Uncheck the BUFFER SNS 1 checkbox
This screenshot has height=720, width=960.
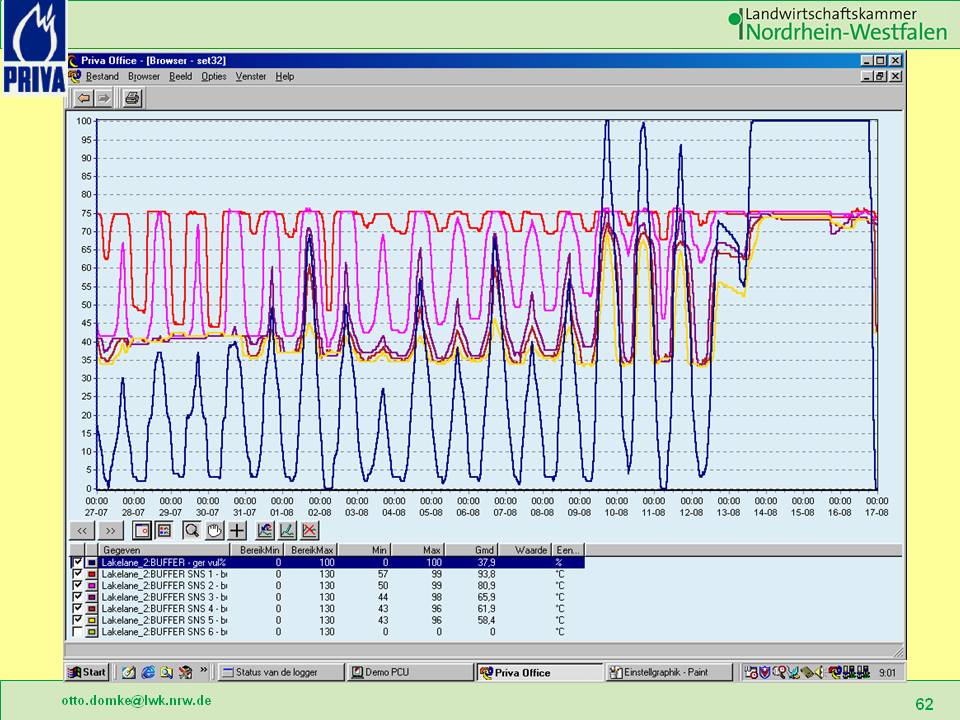click(77, 574)
